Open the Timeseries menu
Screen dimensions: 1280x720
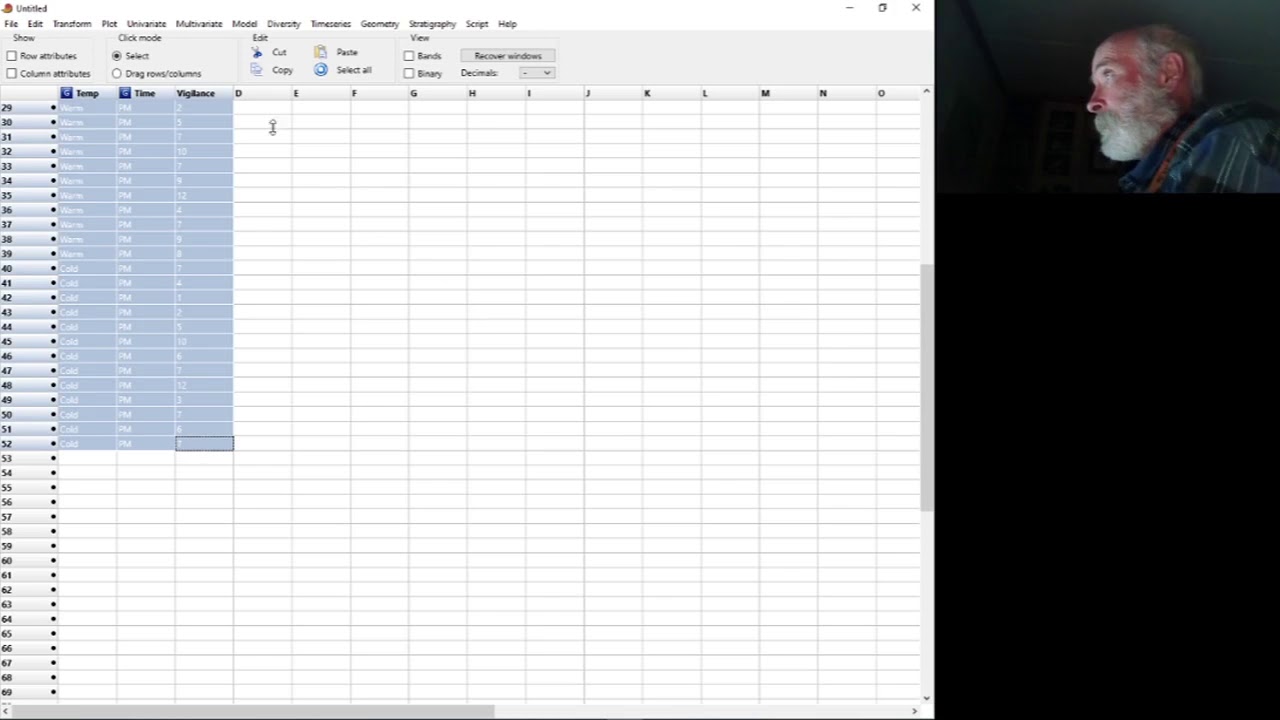(x=330, y=24)
